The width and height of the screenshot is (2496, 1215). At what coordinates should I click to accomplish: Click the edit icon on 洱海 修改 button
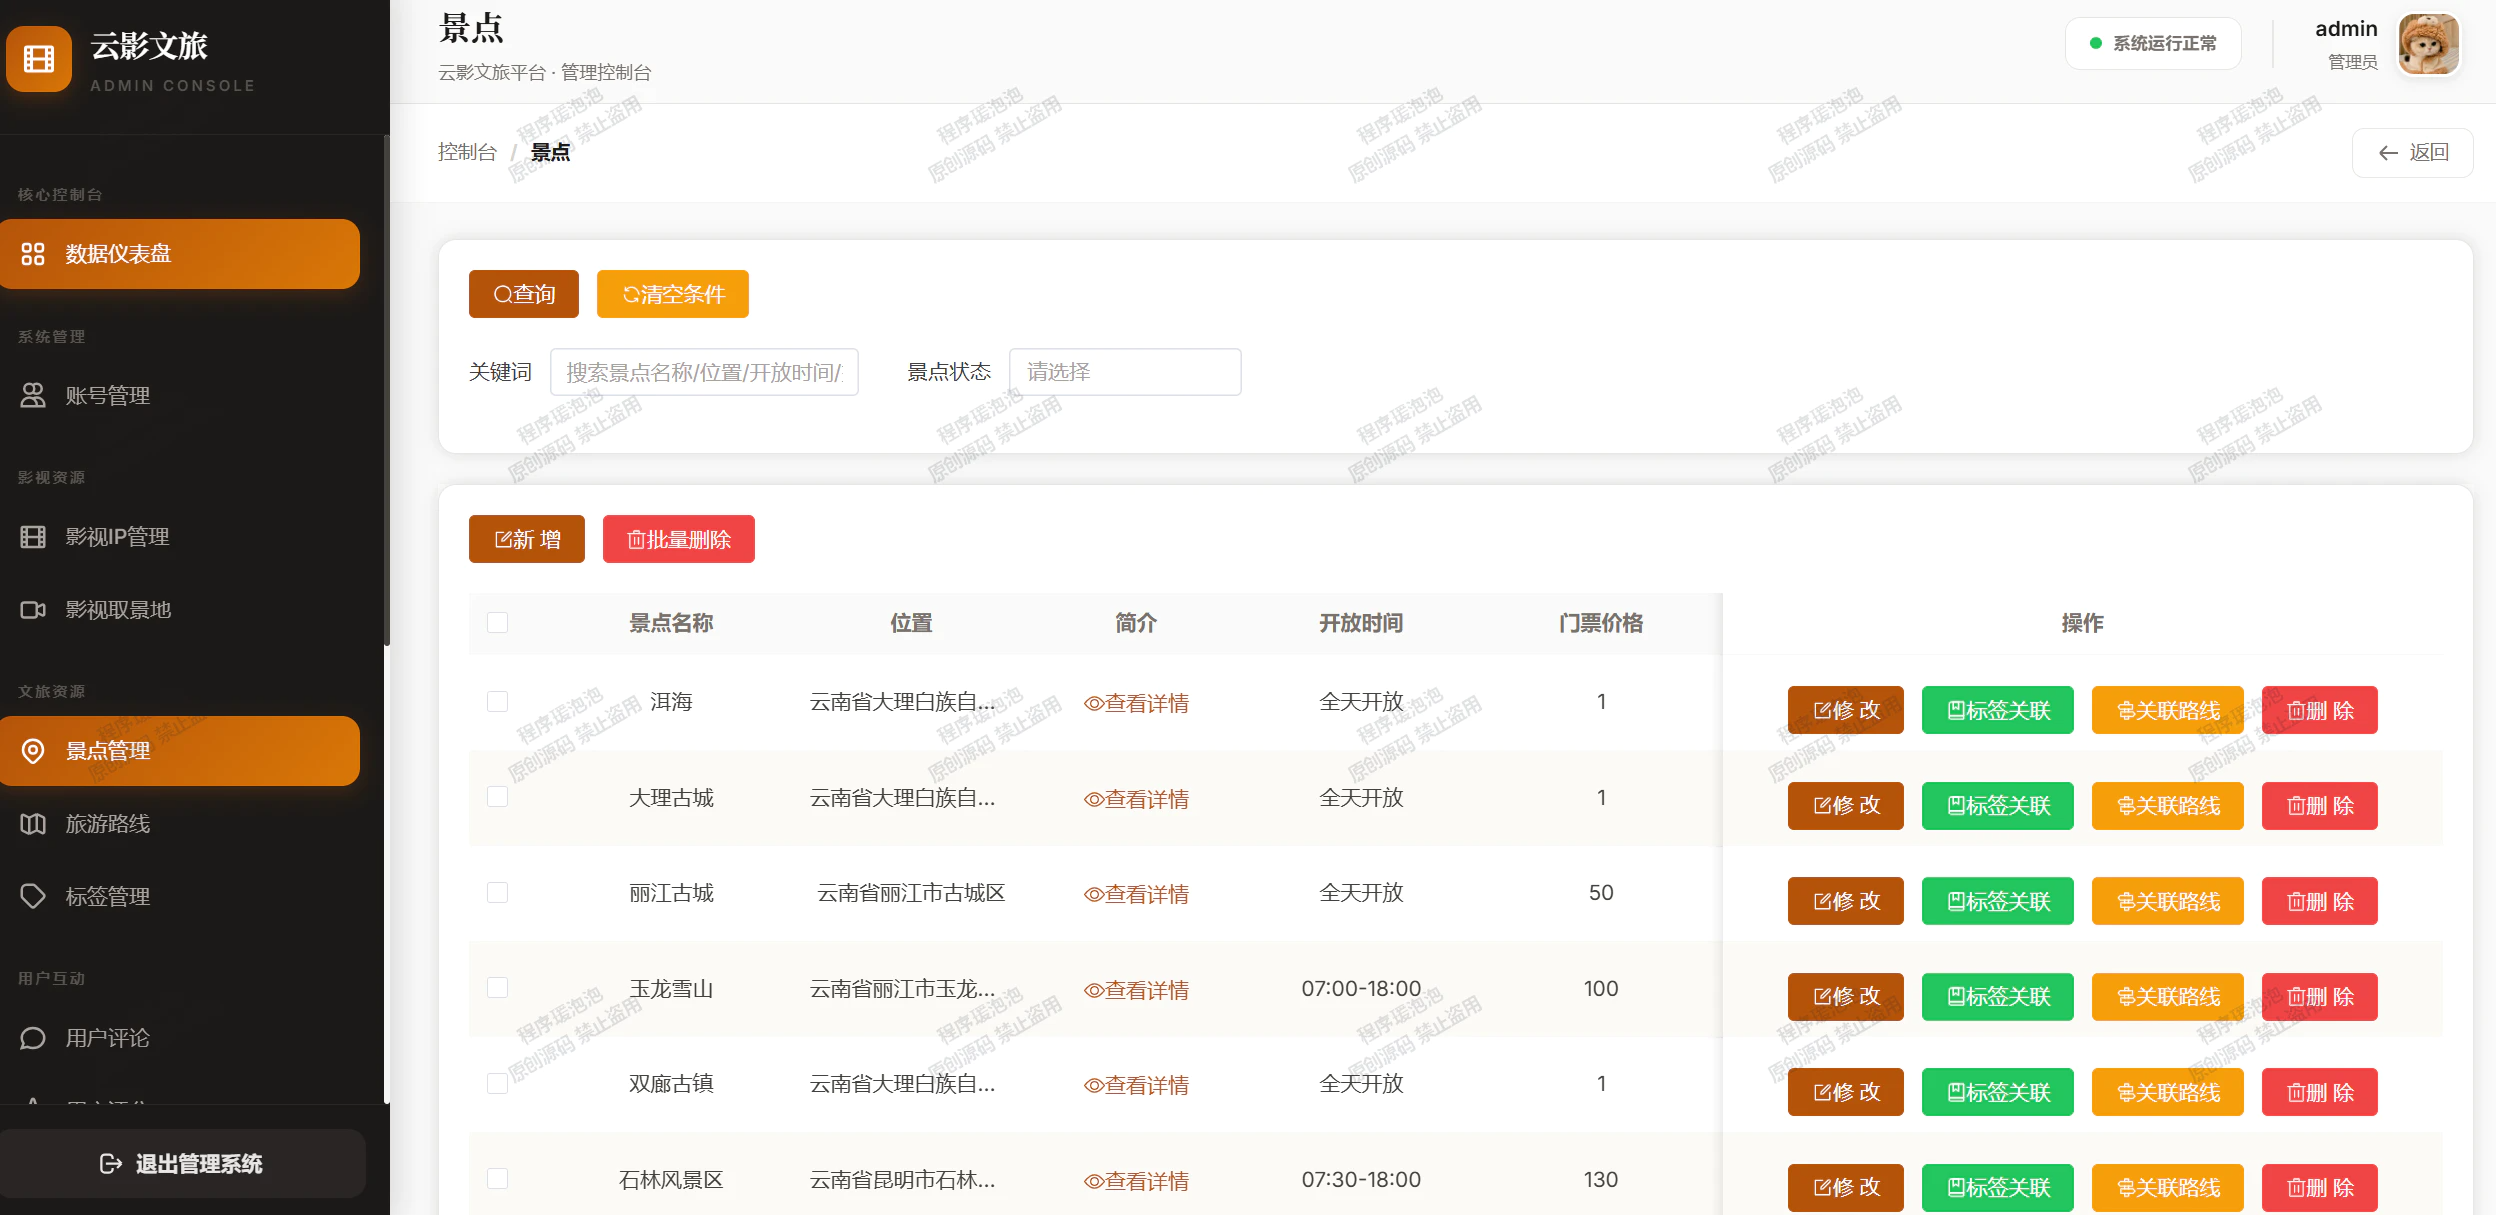(1823, 711)
